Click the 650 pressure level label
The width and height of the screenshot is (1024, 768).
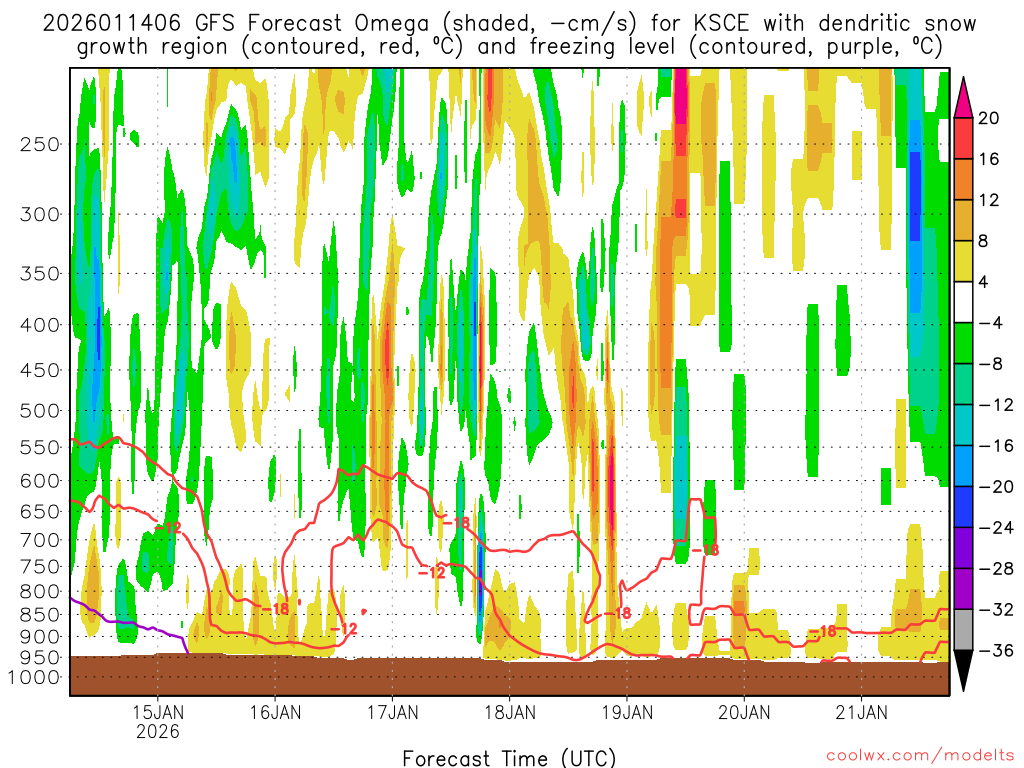pyautogui.click(x=40, y=511)
